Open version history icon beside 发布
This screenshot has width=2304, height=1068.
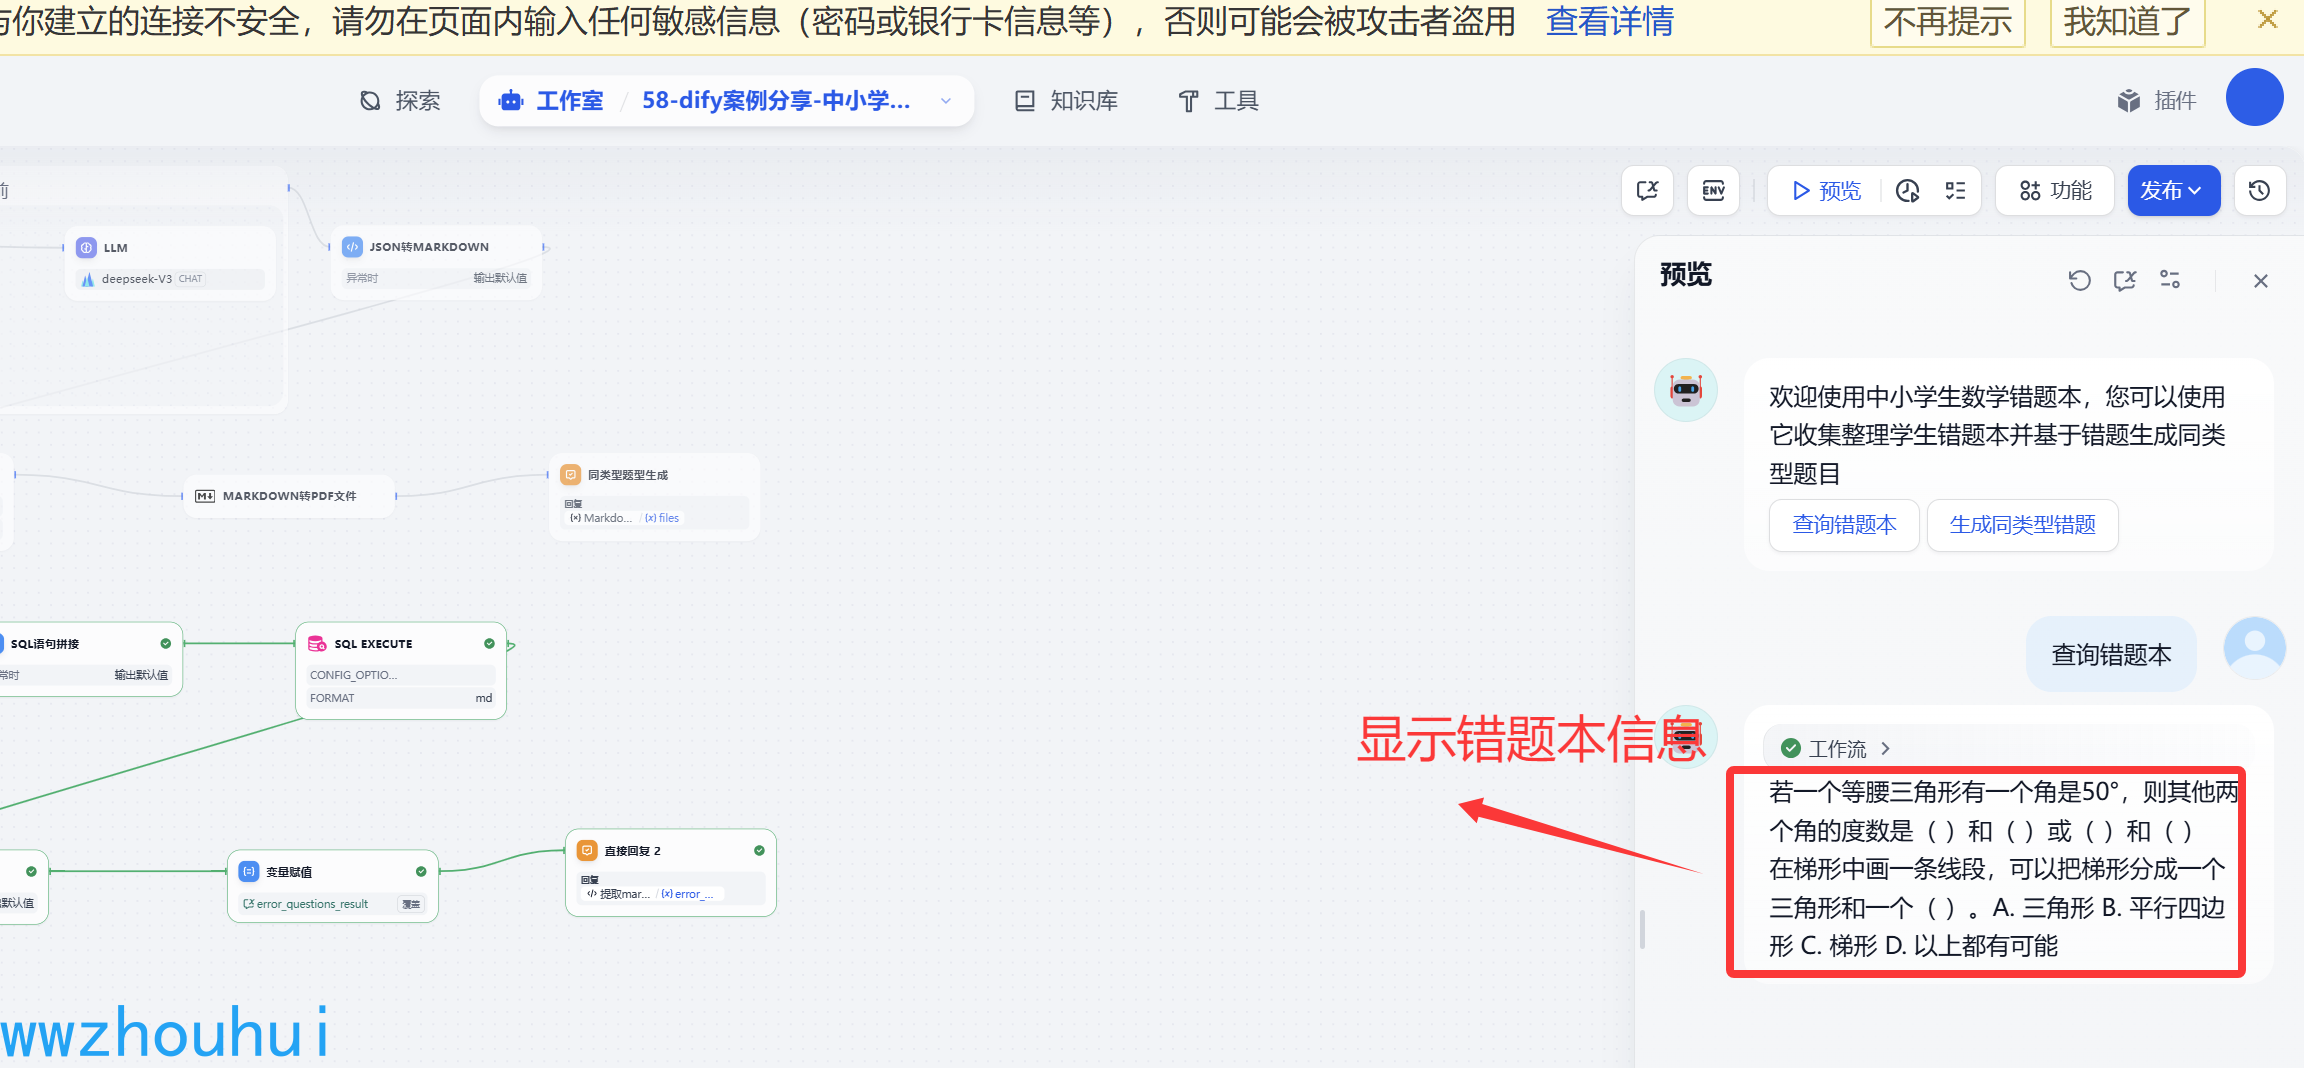coord(2259,190)
